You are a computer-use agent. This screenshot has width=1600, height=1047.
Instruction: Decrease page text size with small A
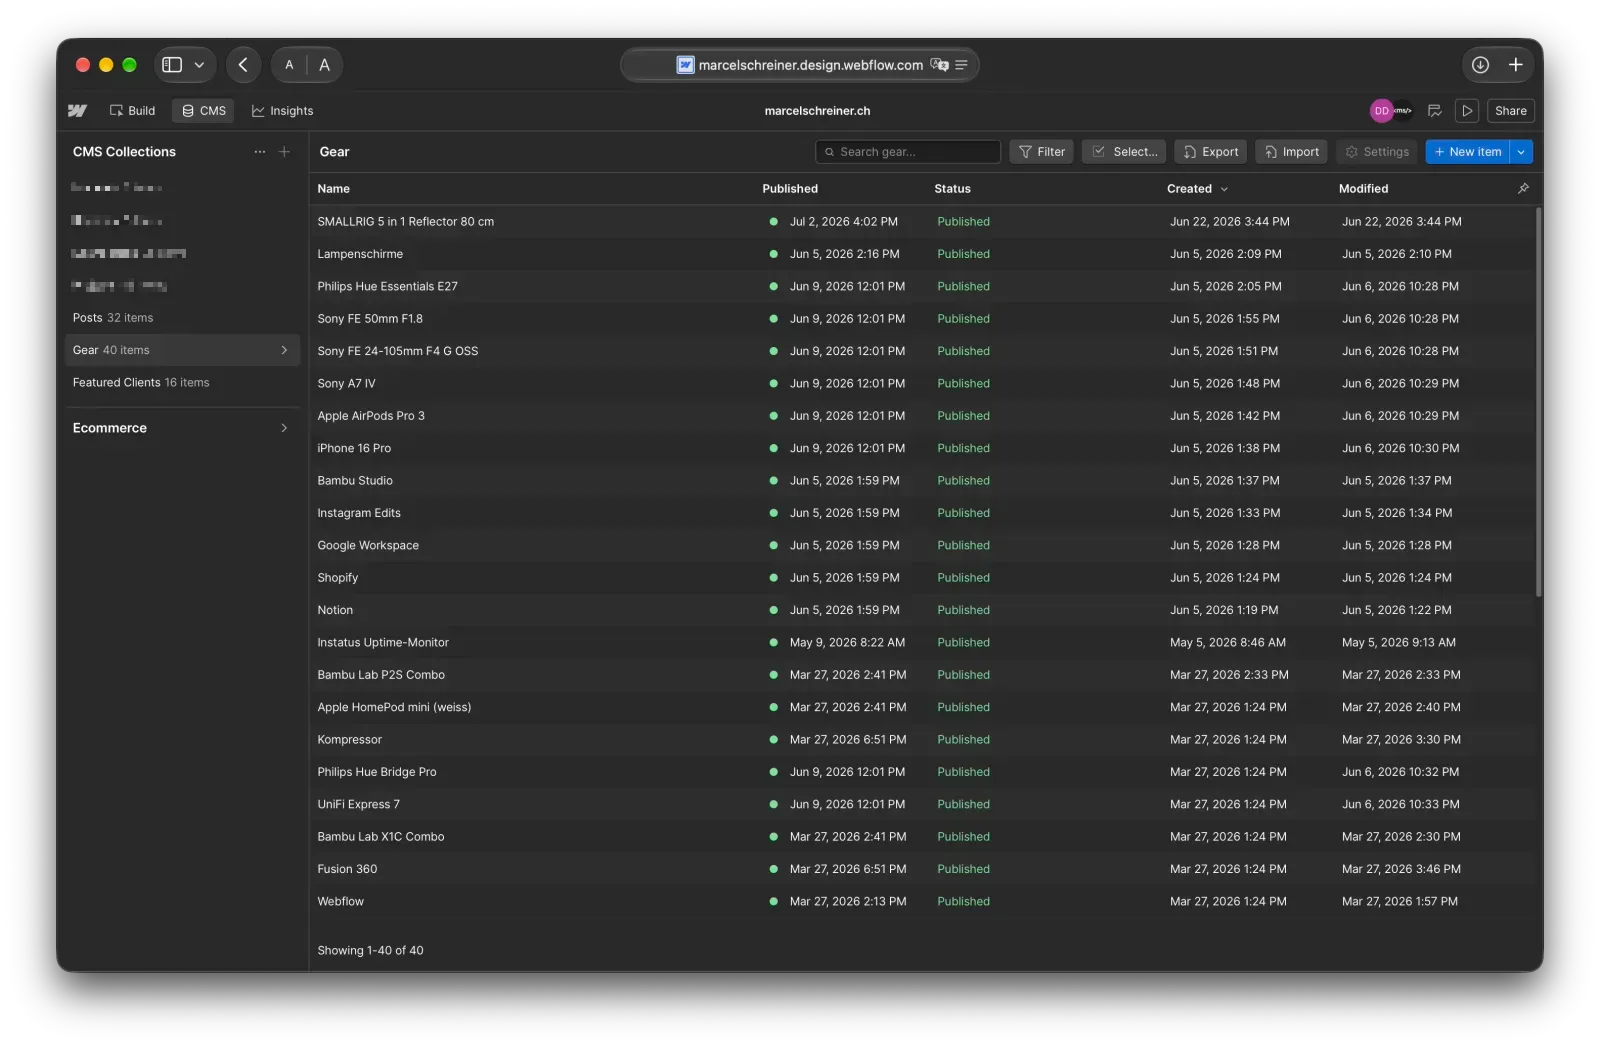[289, 65]
